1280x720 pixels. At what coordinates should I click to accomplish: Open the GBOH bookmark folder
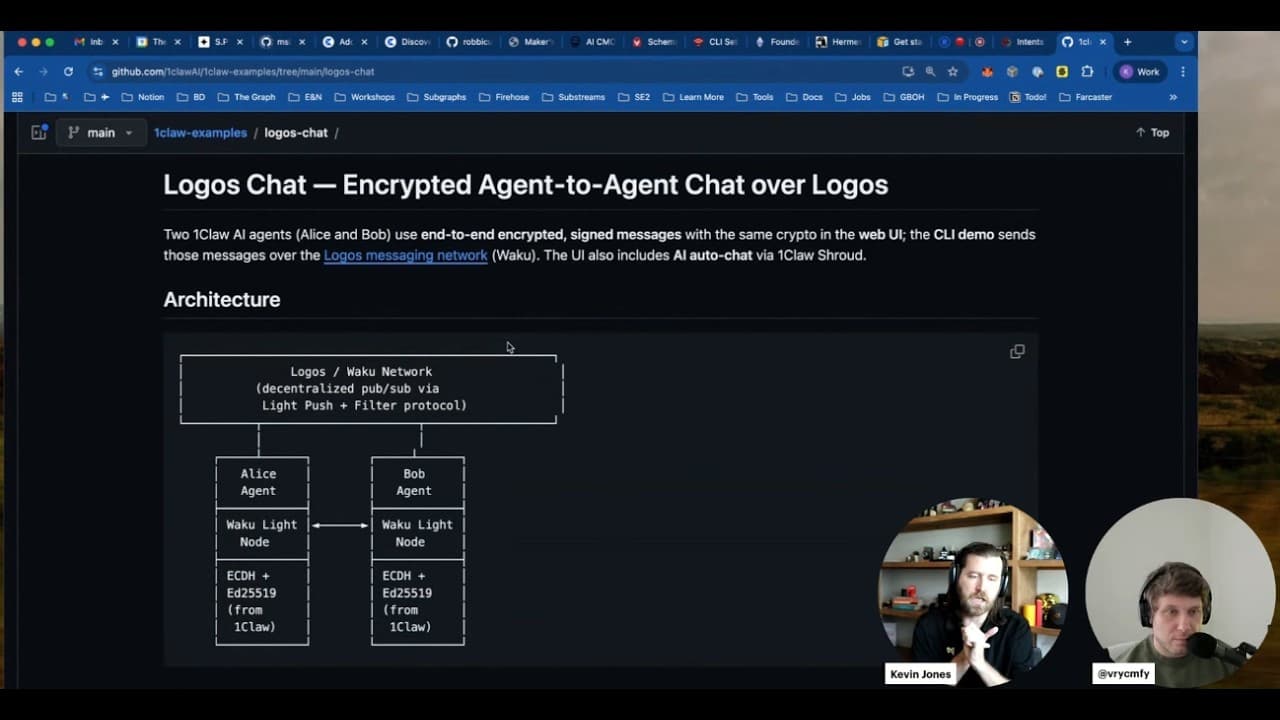pos(903,97)
